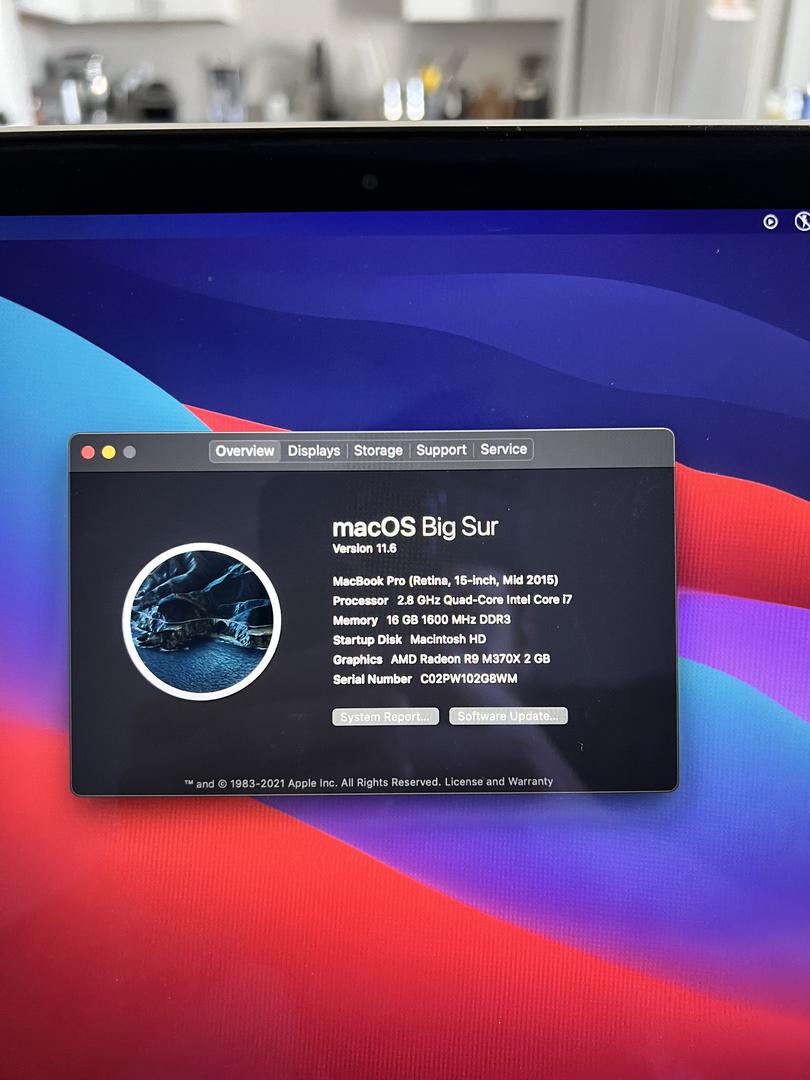810x1080 pixels.
Task: Click the greyed-out zoom window button
Action: click(x=129, y=452)
